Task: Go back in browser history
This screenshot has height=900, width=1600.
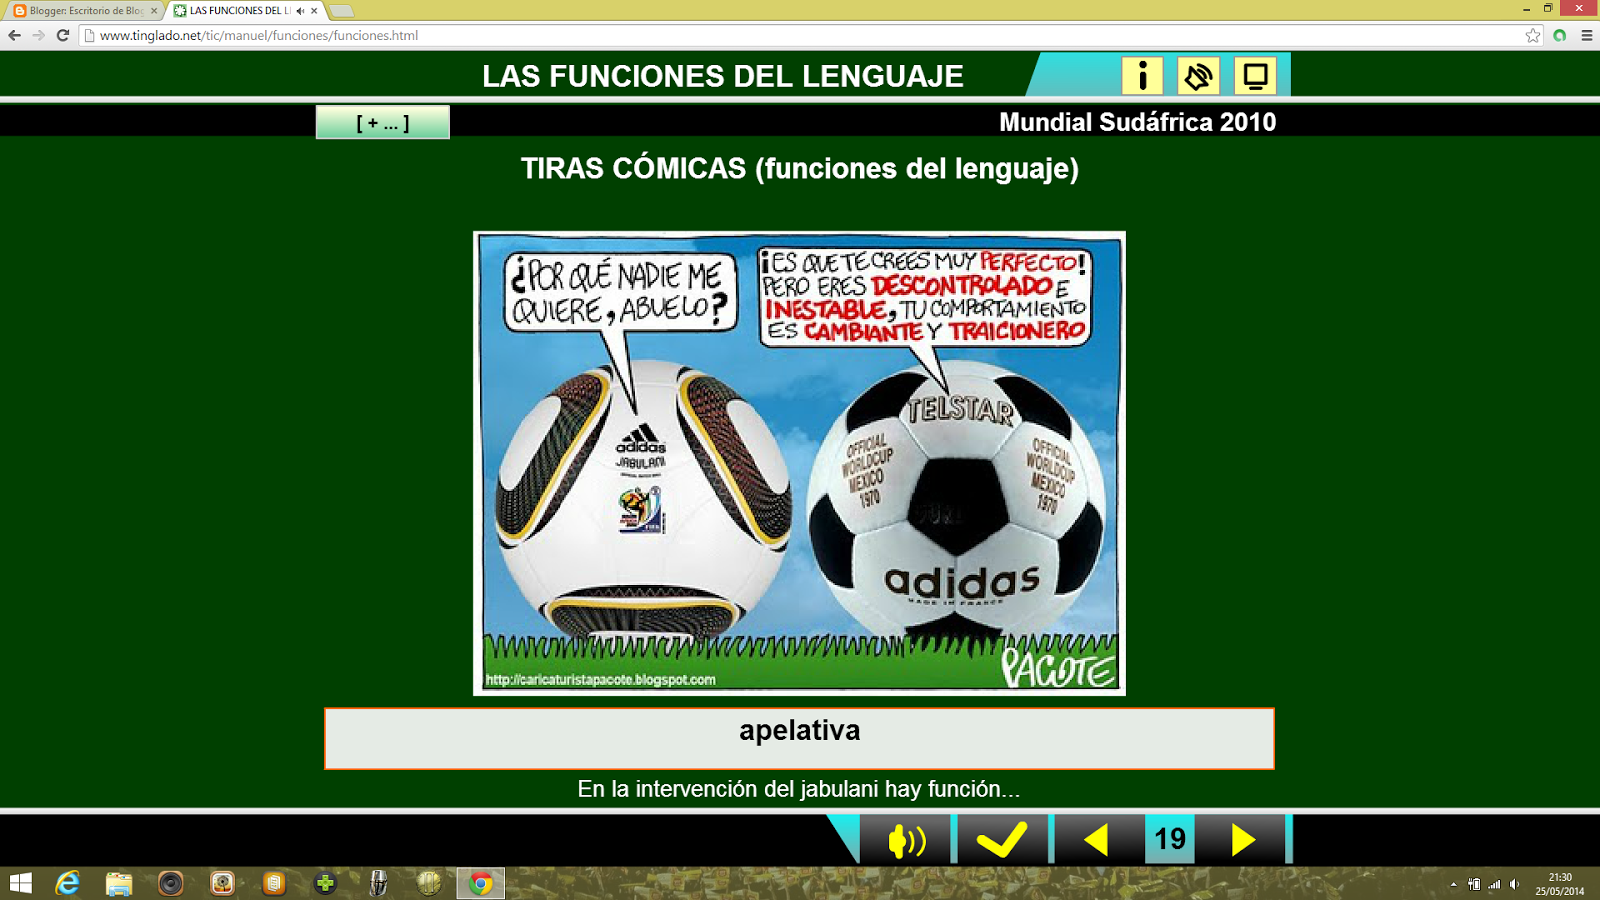Action: tap(14, 35)
